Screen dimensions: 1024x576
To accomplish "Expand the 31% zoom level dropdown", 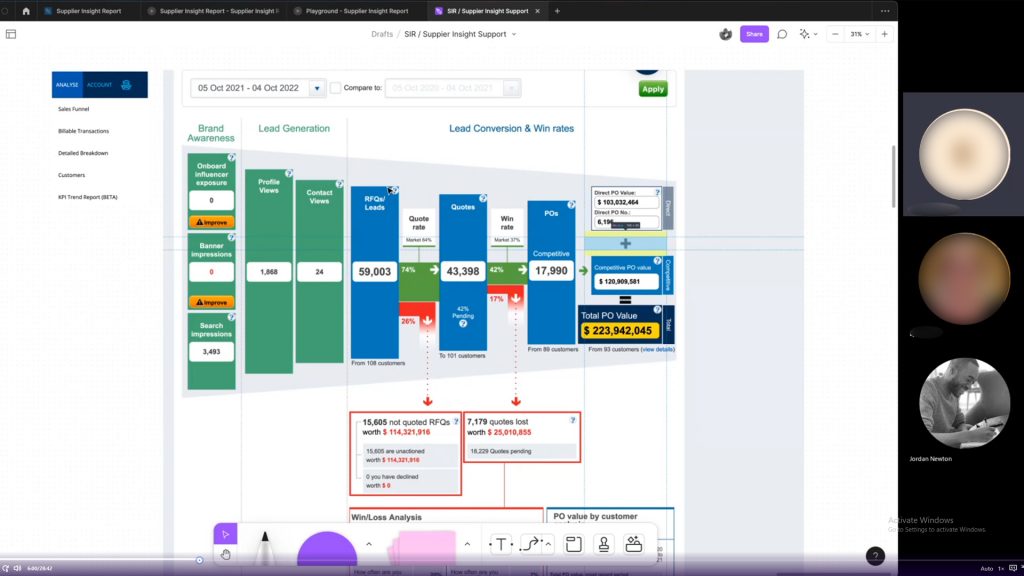I will coord(859,34).
